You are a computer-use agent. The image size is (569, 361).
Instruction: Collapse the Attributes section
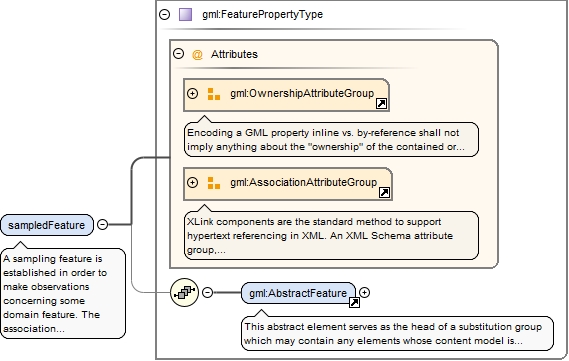point(179,54)
